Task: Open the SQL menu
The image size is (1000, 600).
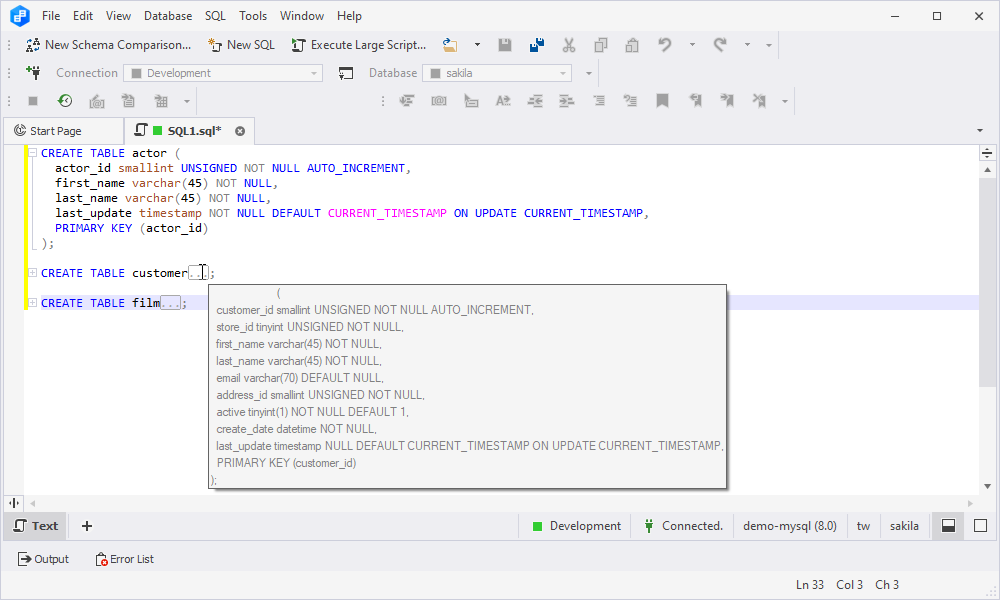Action: pyautogui.click(x=216, y=16)
